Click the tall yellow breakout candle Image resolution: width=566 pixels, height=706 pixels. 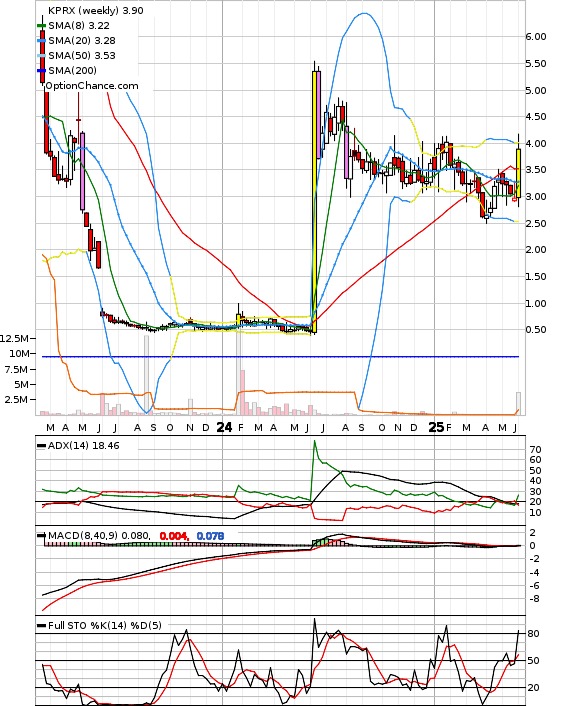(x=314, y=202)
